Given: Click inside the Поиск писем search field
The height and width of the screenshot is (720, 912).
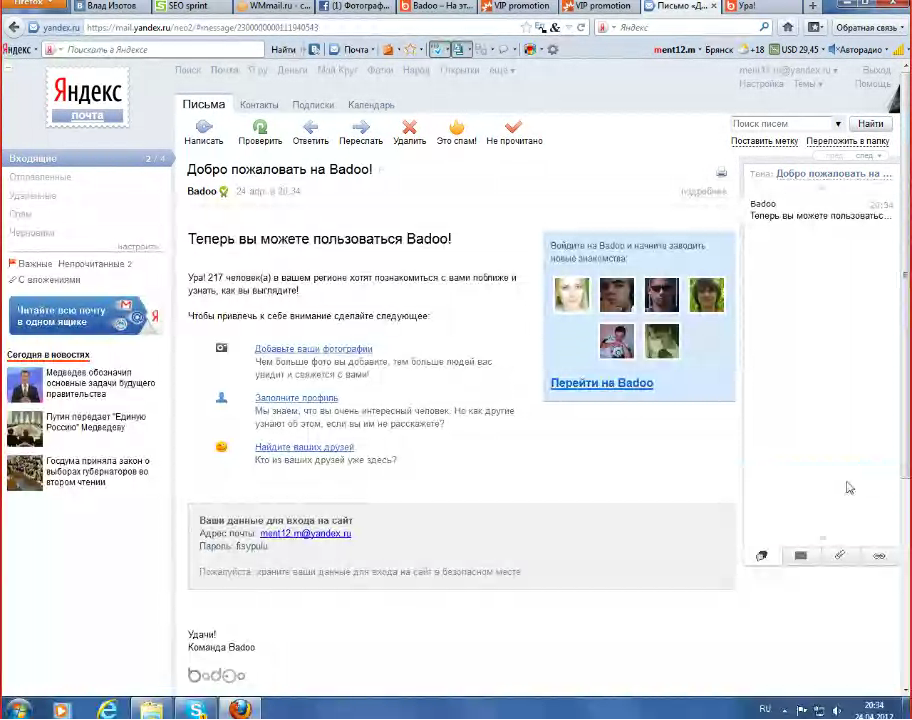Looking at the screenshot, I should point(782,123).
